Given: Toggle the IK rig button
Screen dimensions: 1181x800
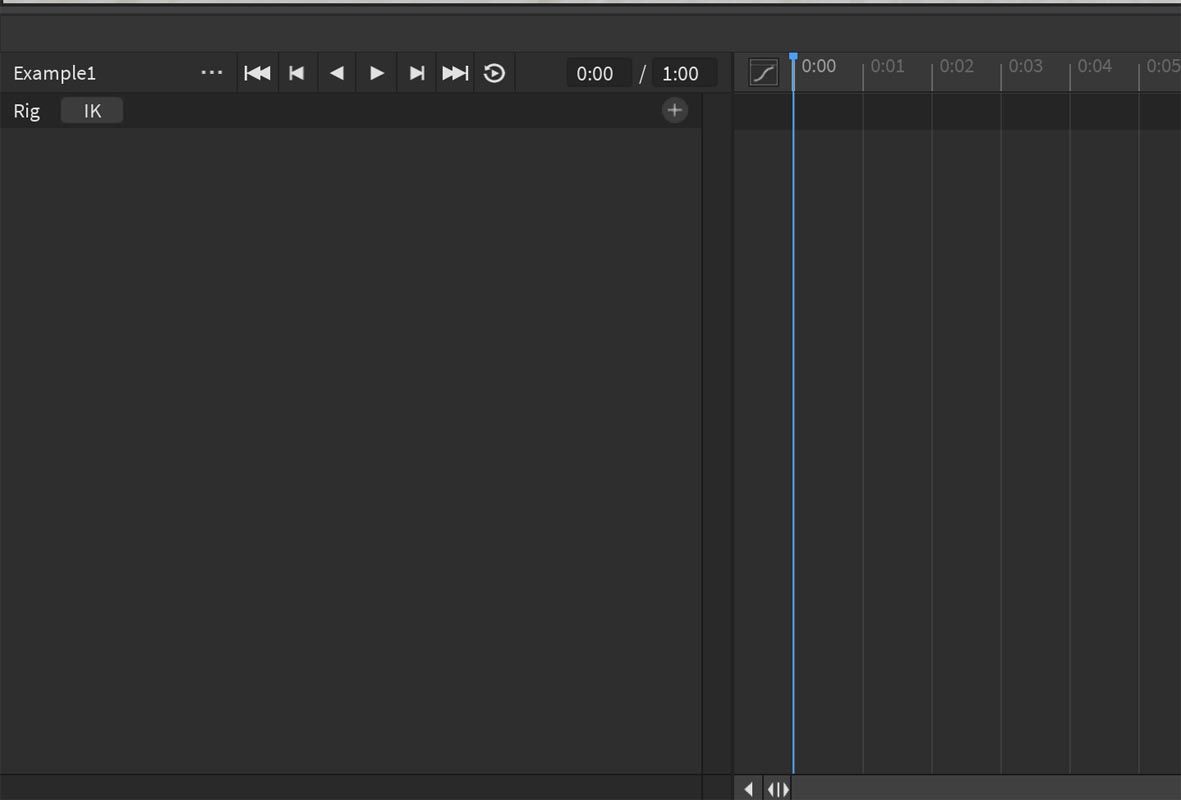Looking at the screenshot, I should coord(92,111).
